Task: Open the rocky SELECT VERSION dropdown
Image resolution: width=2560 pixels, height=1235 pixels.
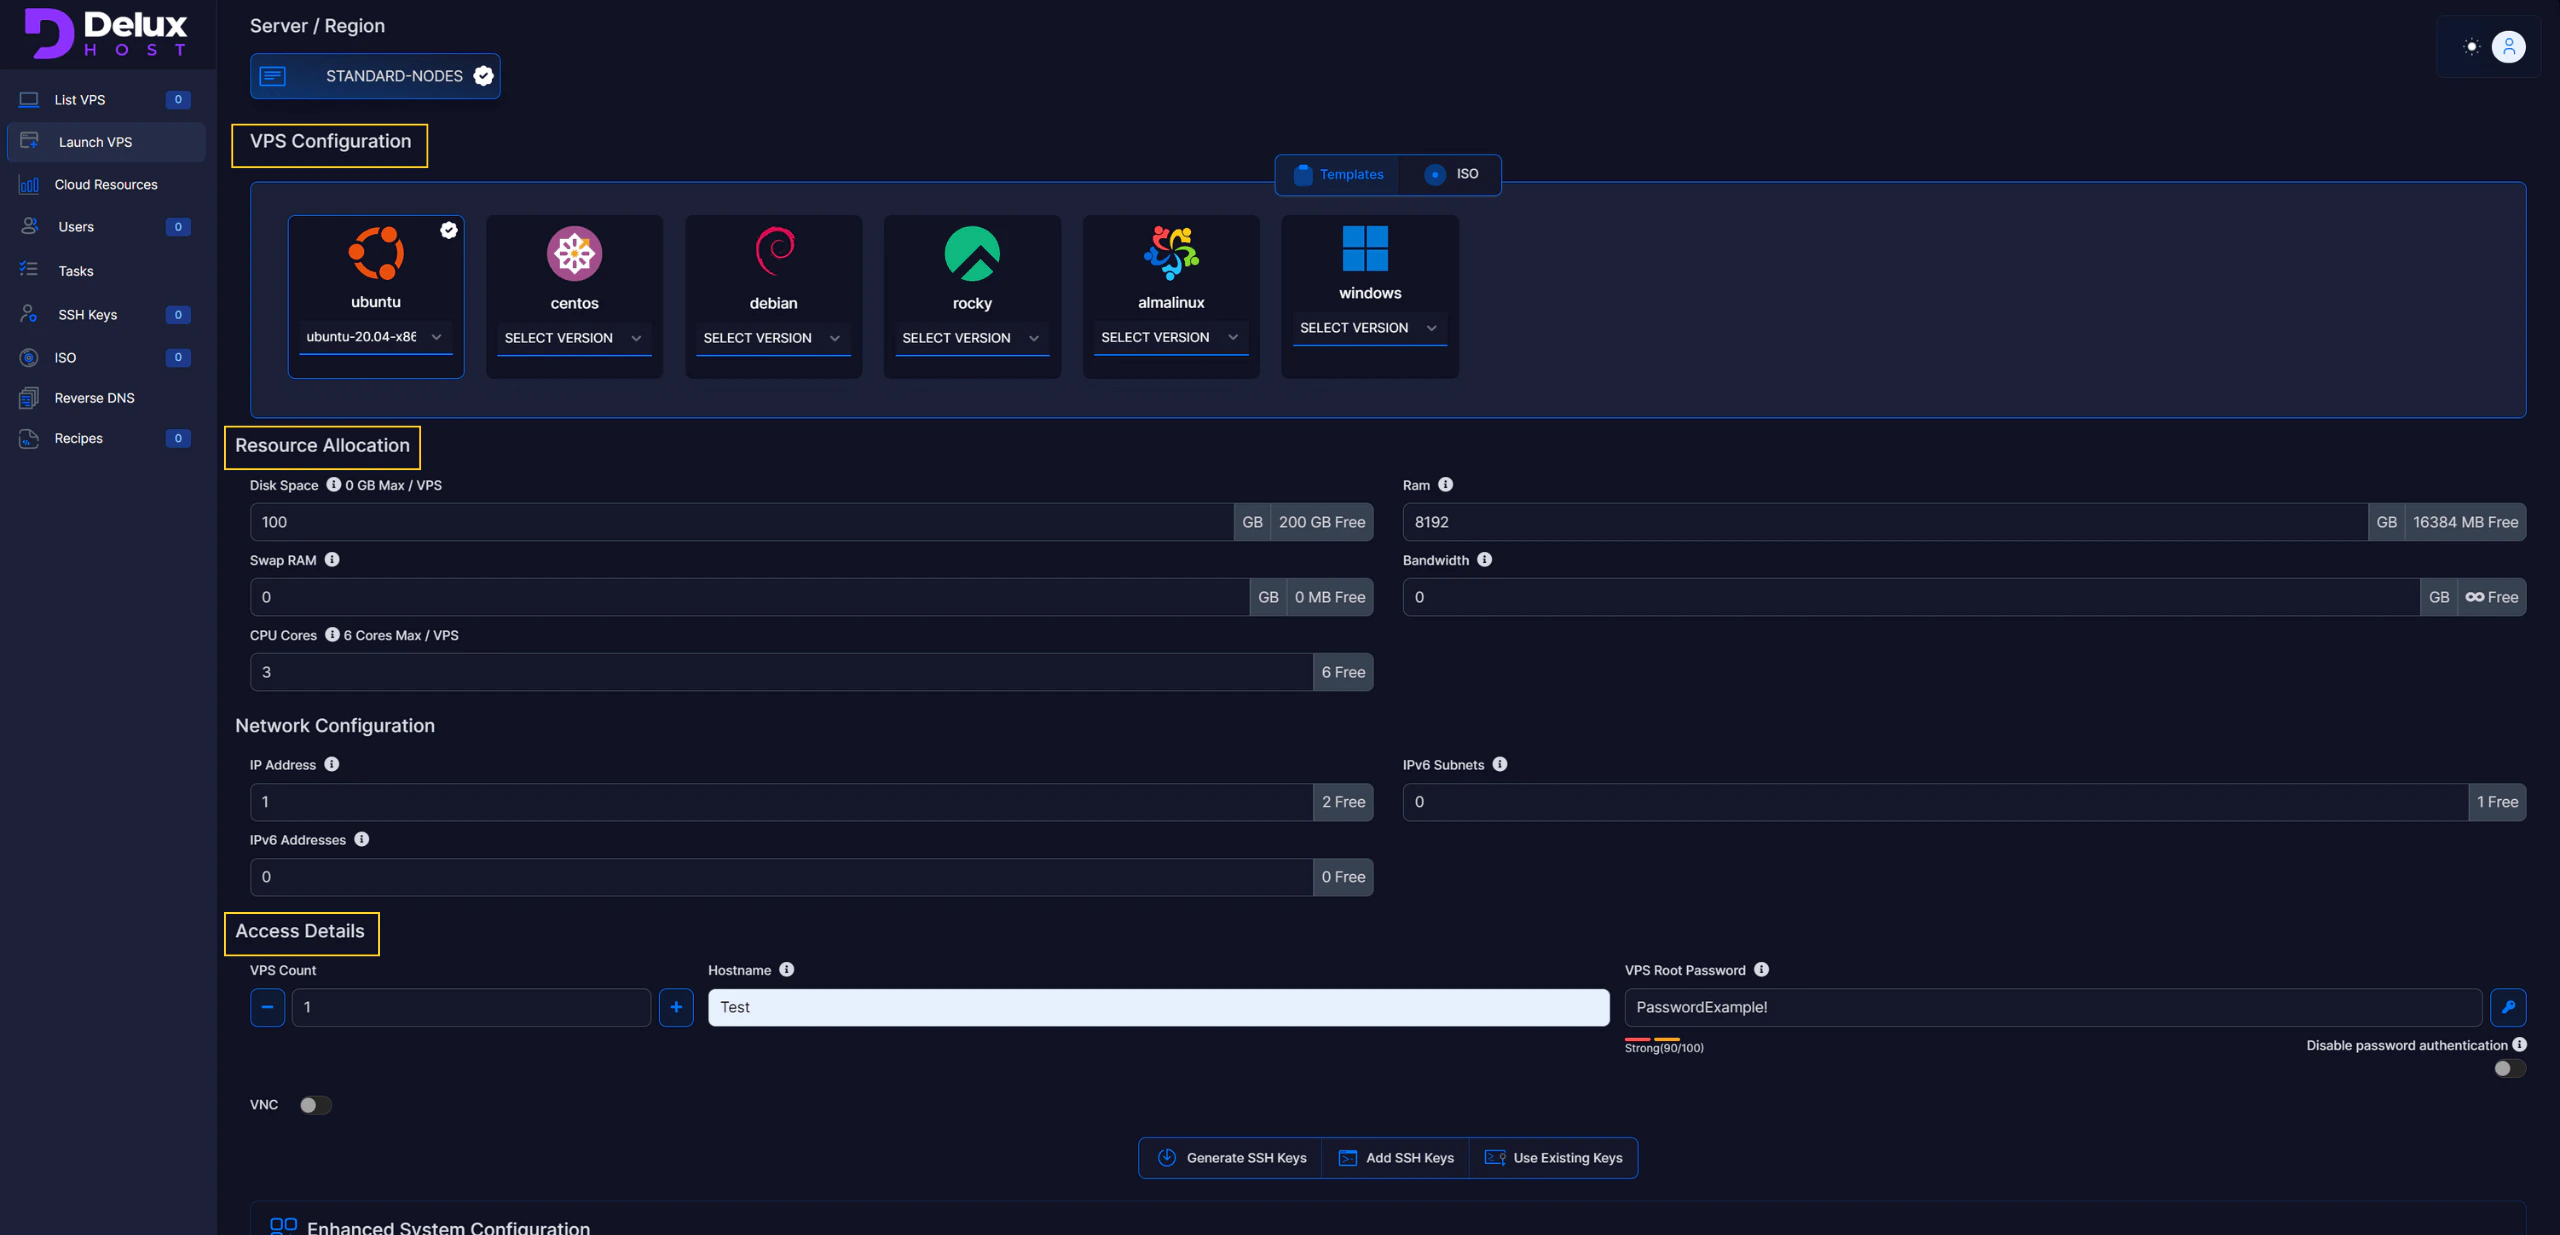Action: [971, 338]
